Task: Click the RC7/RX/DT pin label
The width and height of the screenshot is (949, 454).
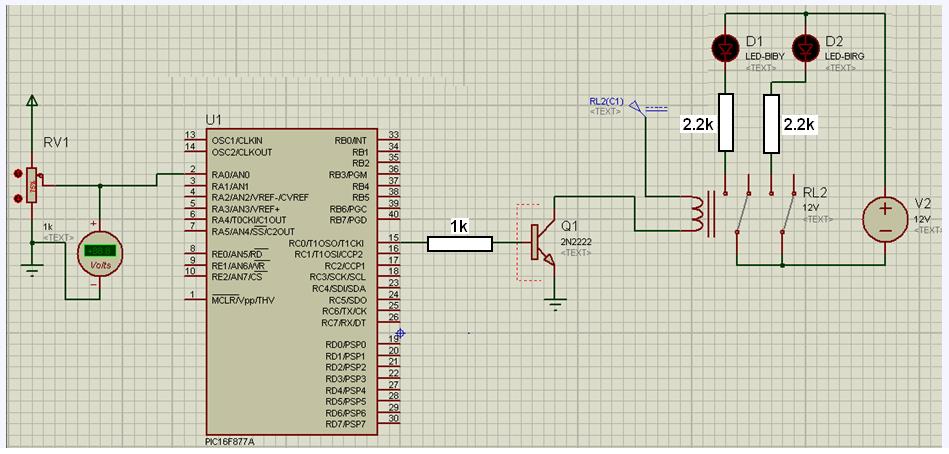Action: tap(344, 322)
